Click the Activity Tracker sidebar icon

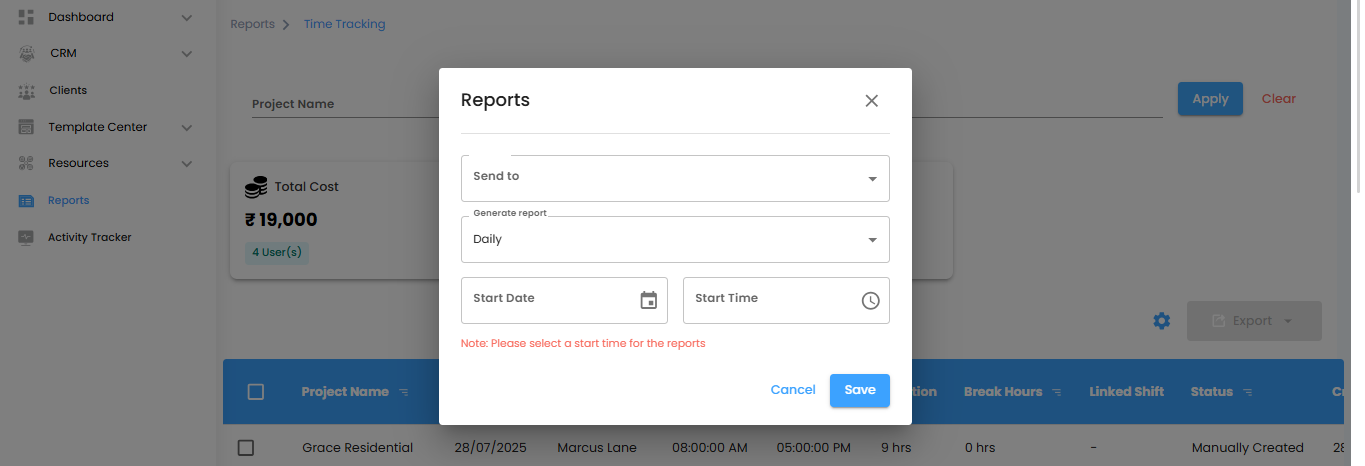27,237
